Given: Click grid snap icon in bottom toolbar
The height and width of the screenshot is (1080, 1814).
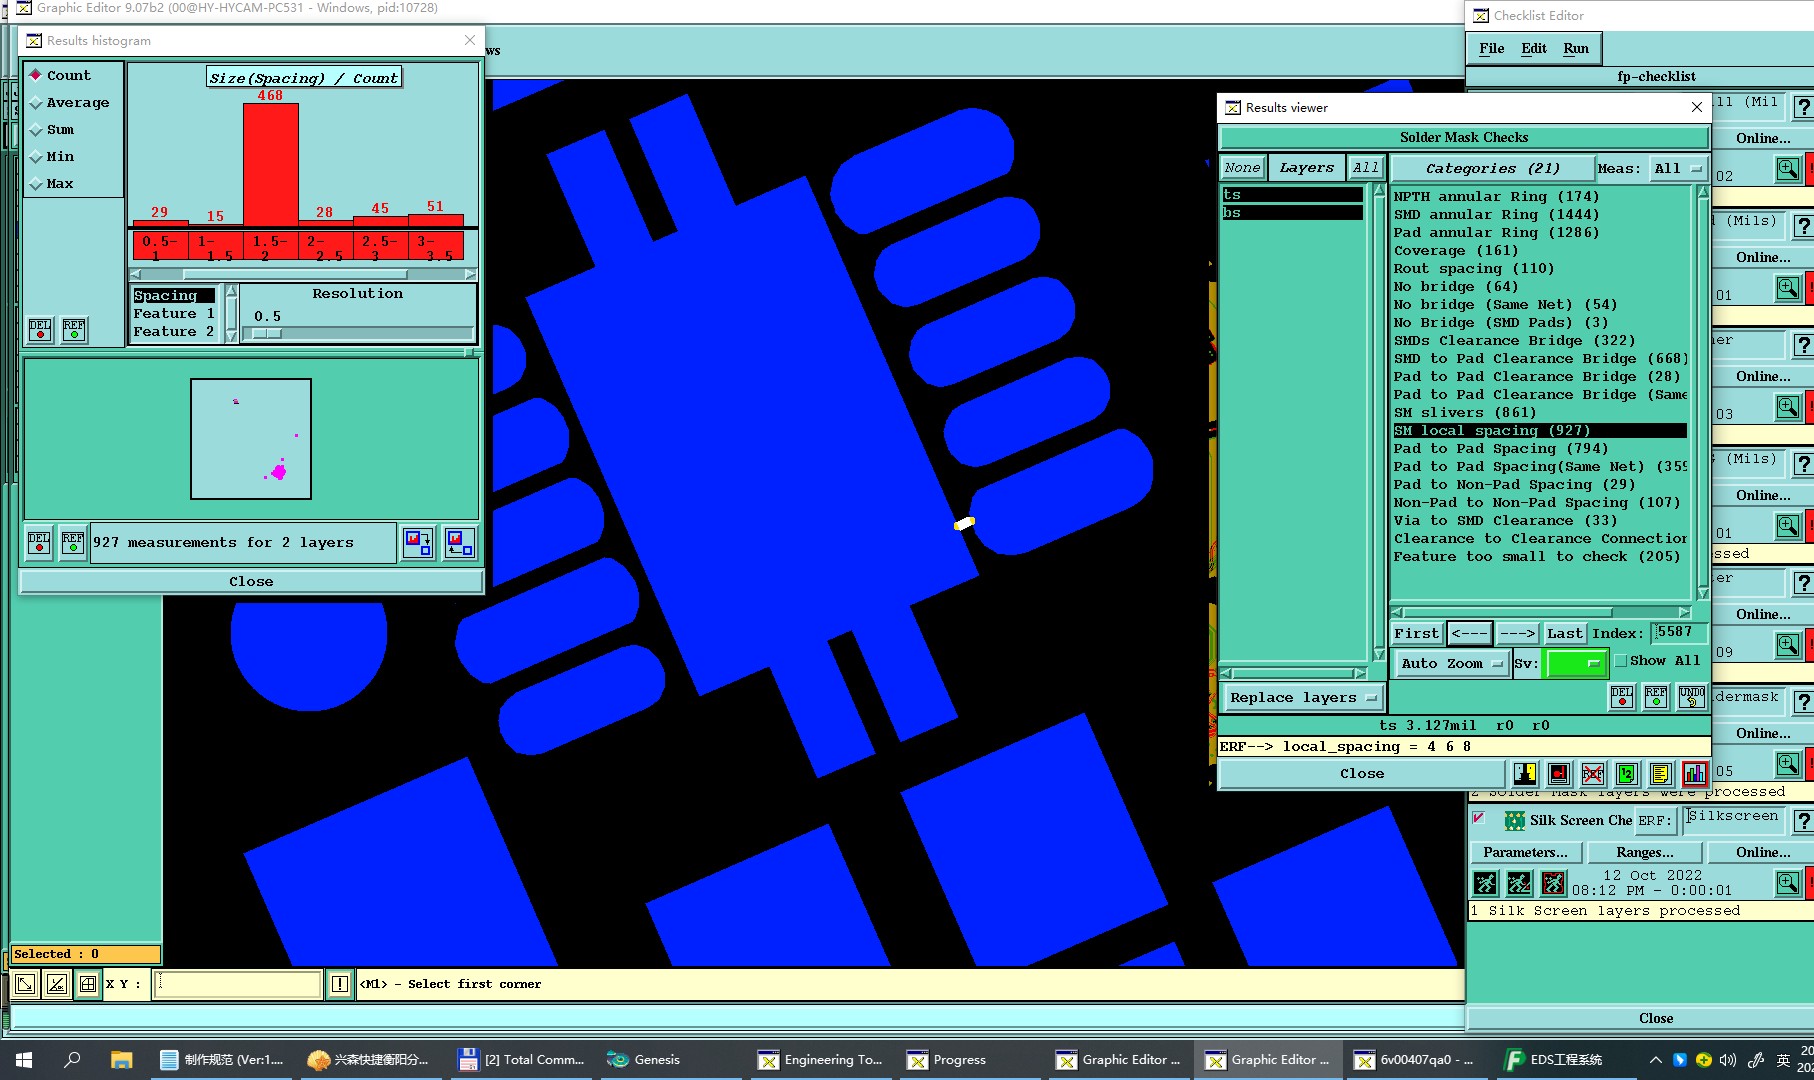Looking at the screenshot, I should tap(88, 984).
